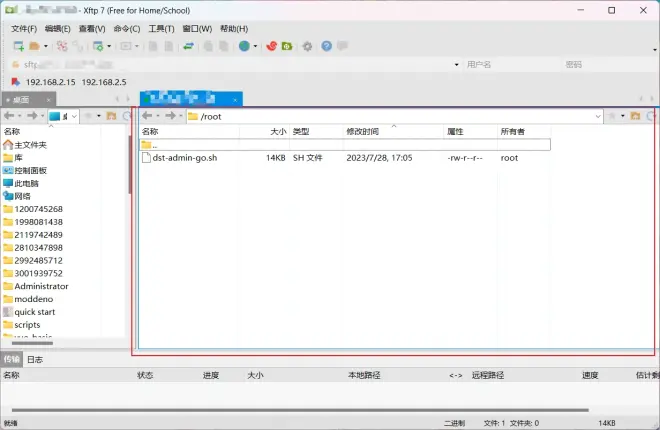This screenshot has height=430, width=660.
Task: Open the 查看(V) menu
Action: tap(92, 29)
